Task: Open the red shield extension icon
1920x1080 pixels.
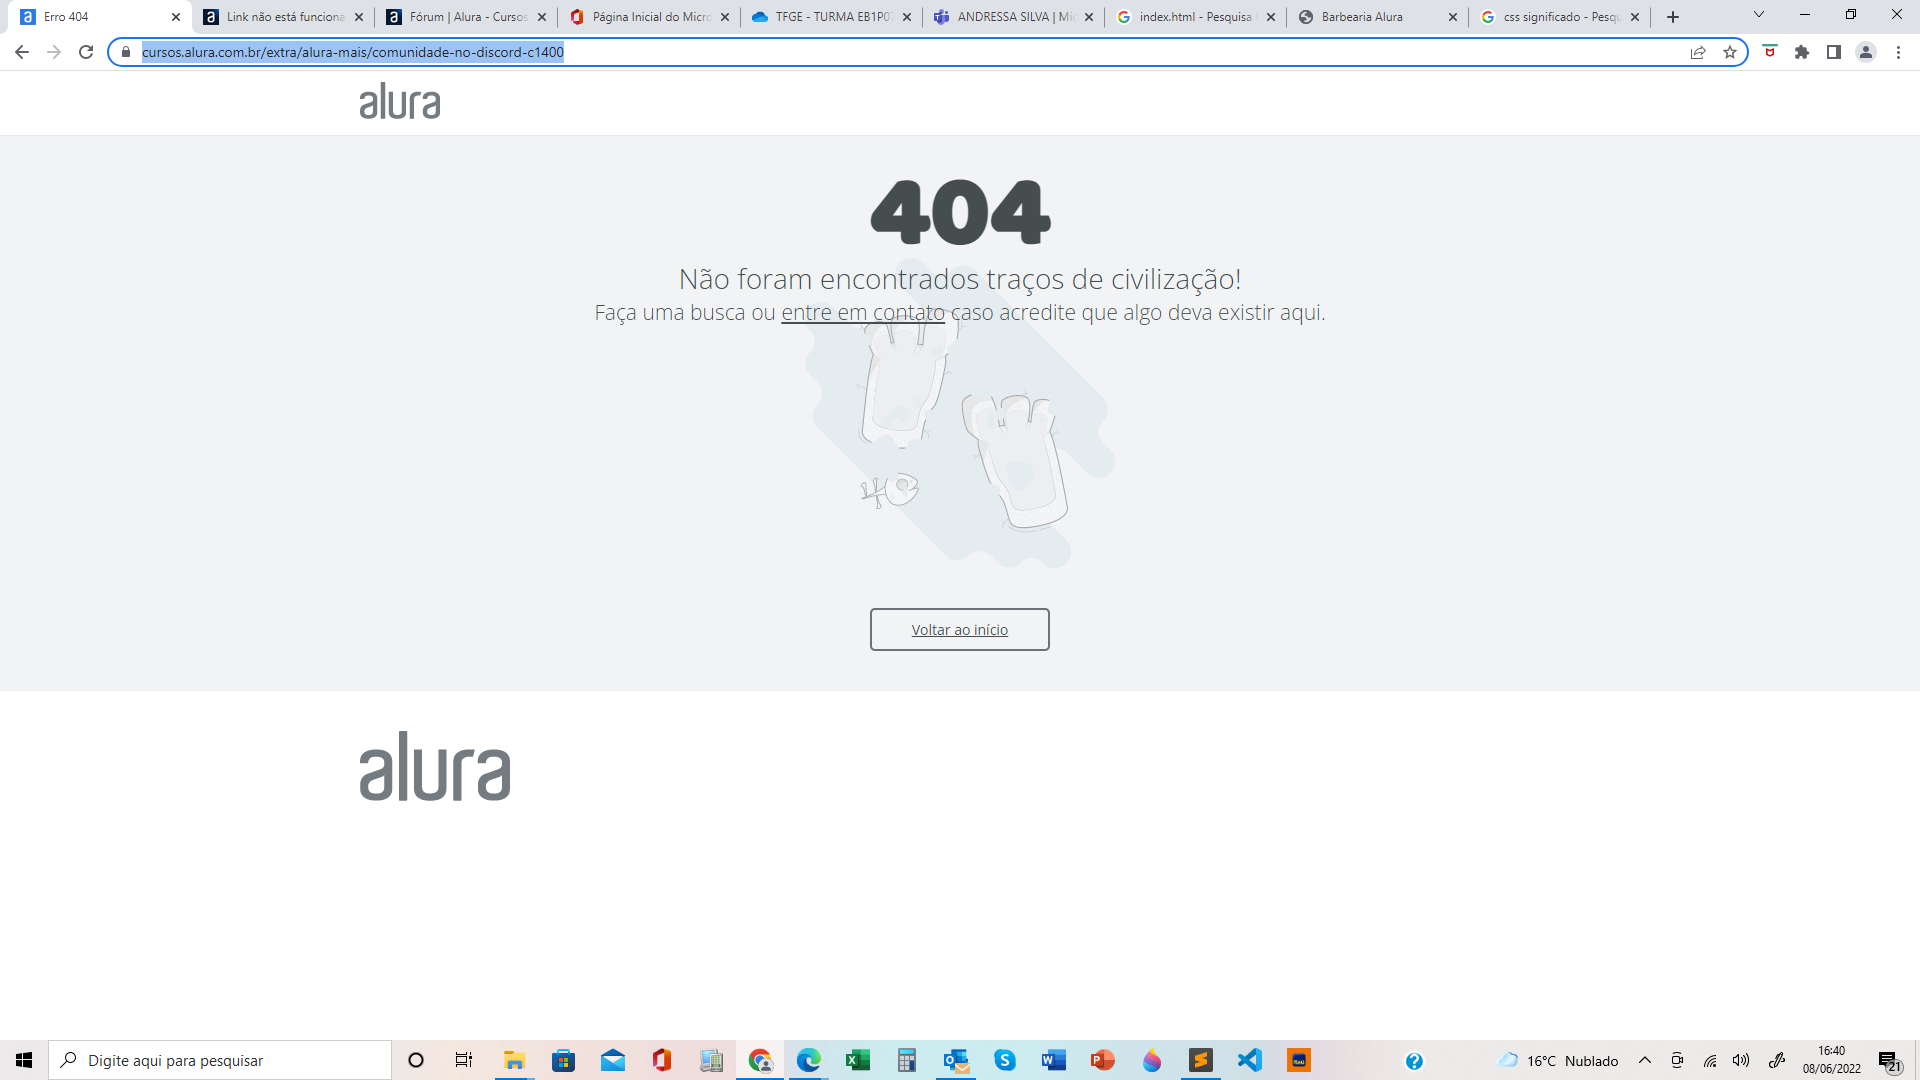Action: coord(1770,52)
